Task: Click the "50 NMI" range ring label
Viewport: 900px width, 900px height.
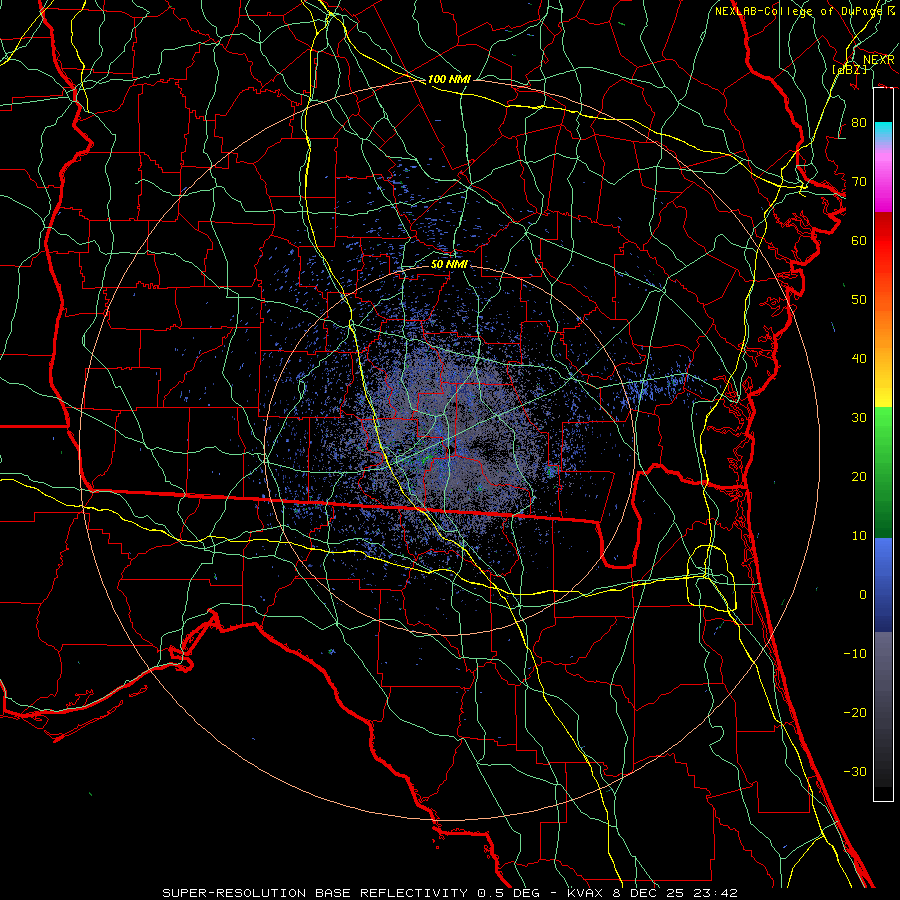Action: [x=449, y=264]
